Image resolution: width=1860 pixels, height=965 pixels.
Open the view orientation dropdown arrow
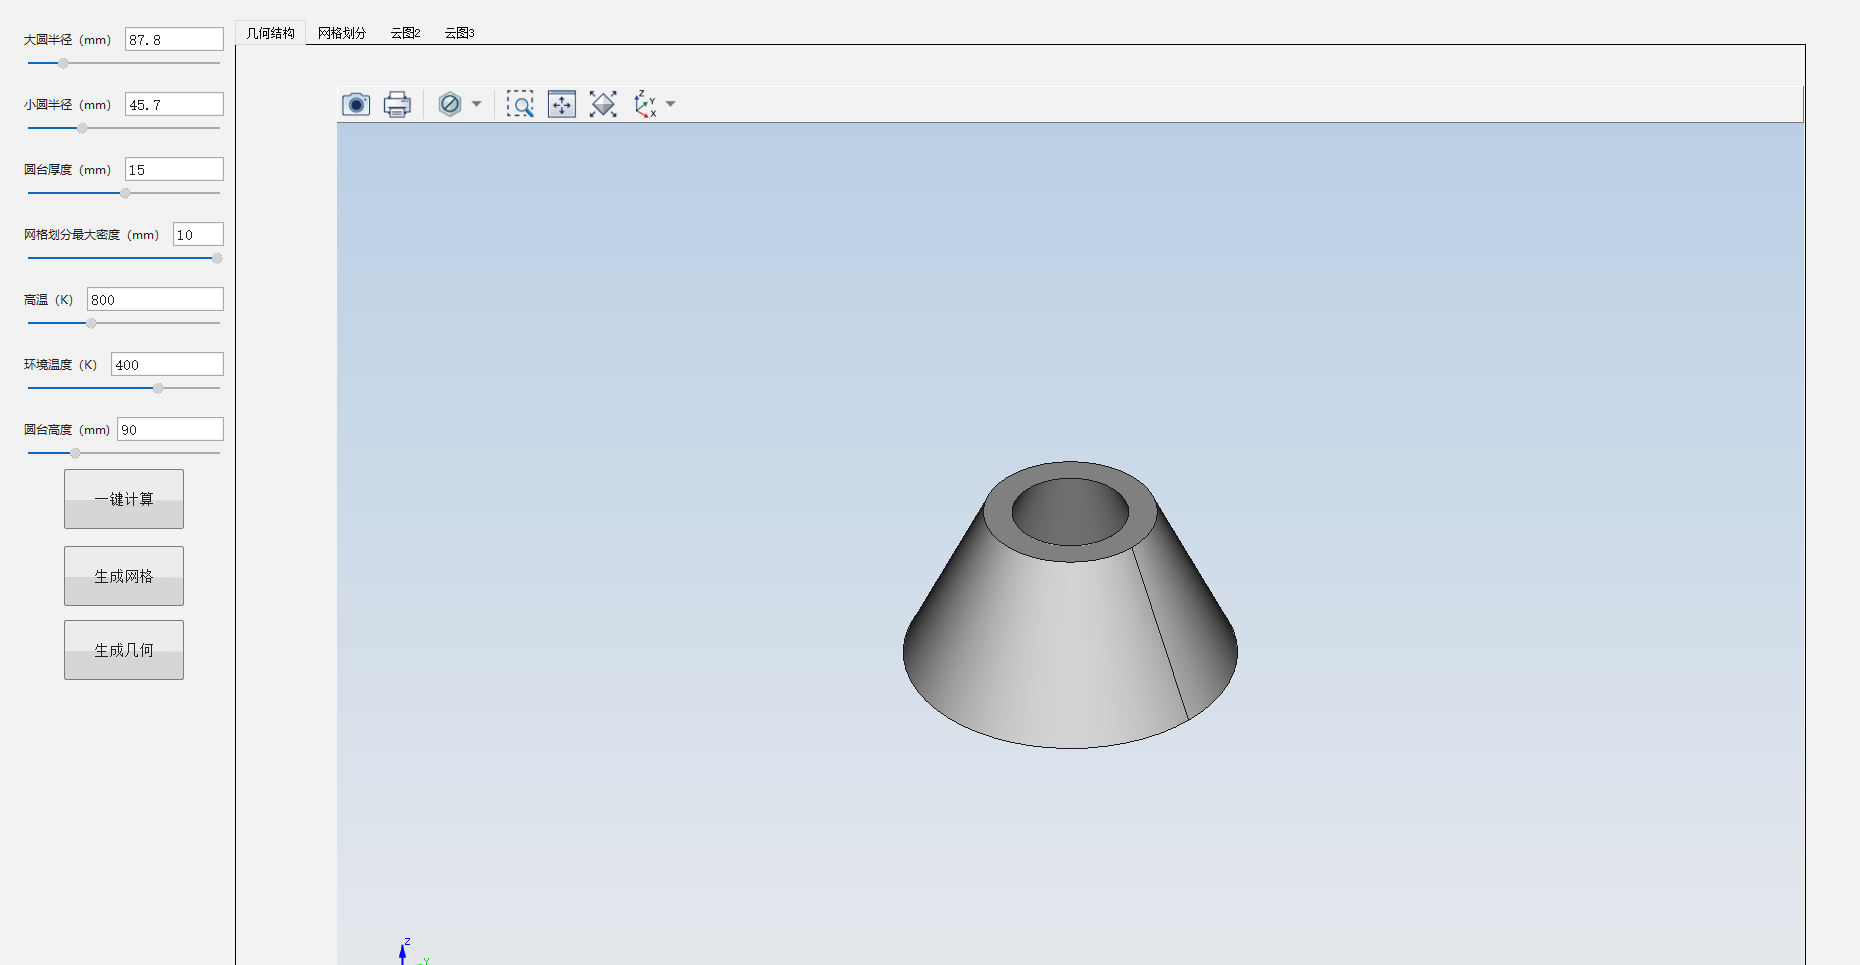(x=671, y=104)
